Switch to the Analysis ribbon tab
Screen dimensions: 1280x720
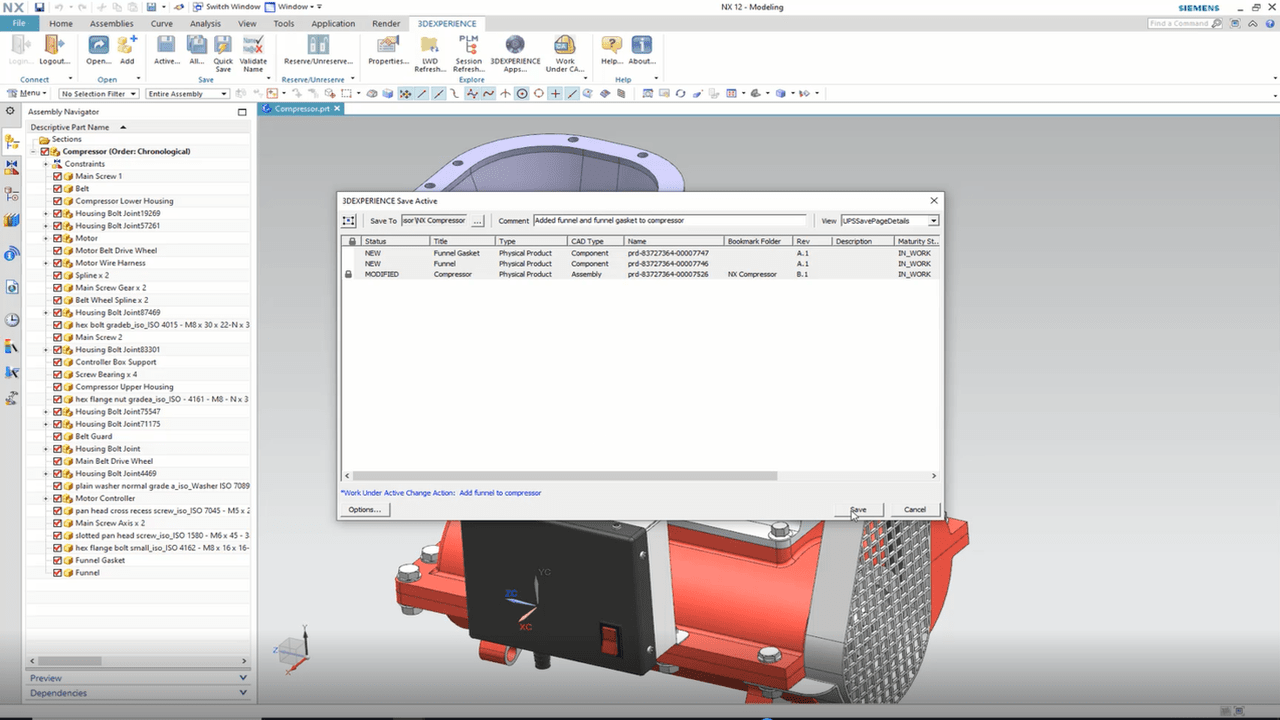click(x=205, y=23)
